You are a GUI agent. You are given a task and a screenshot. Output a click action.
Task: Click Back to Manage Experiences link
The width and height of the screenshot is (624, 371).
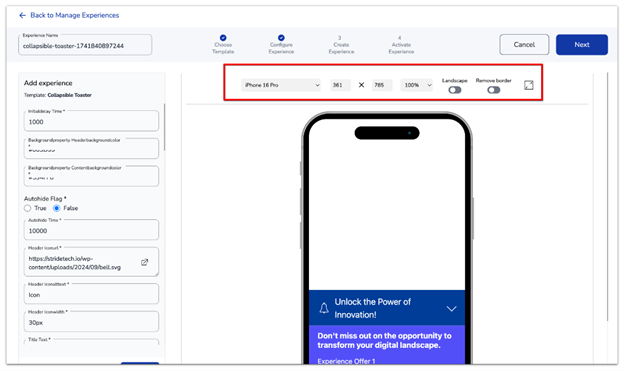(74, 16)
